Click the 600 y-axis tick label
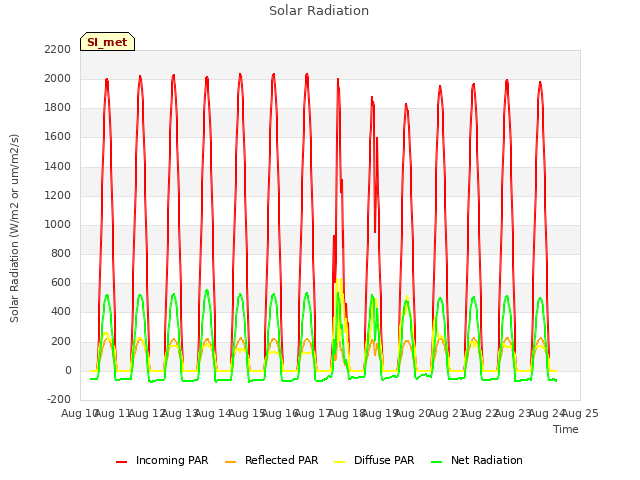This screenshot has width=640, height=480. (61, 282)
